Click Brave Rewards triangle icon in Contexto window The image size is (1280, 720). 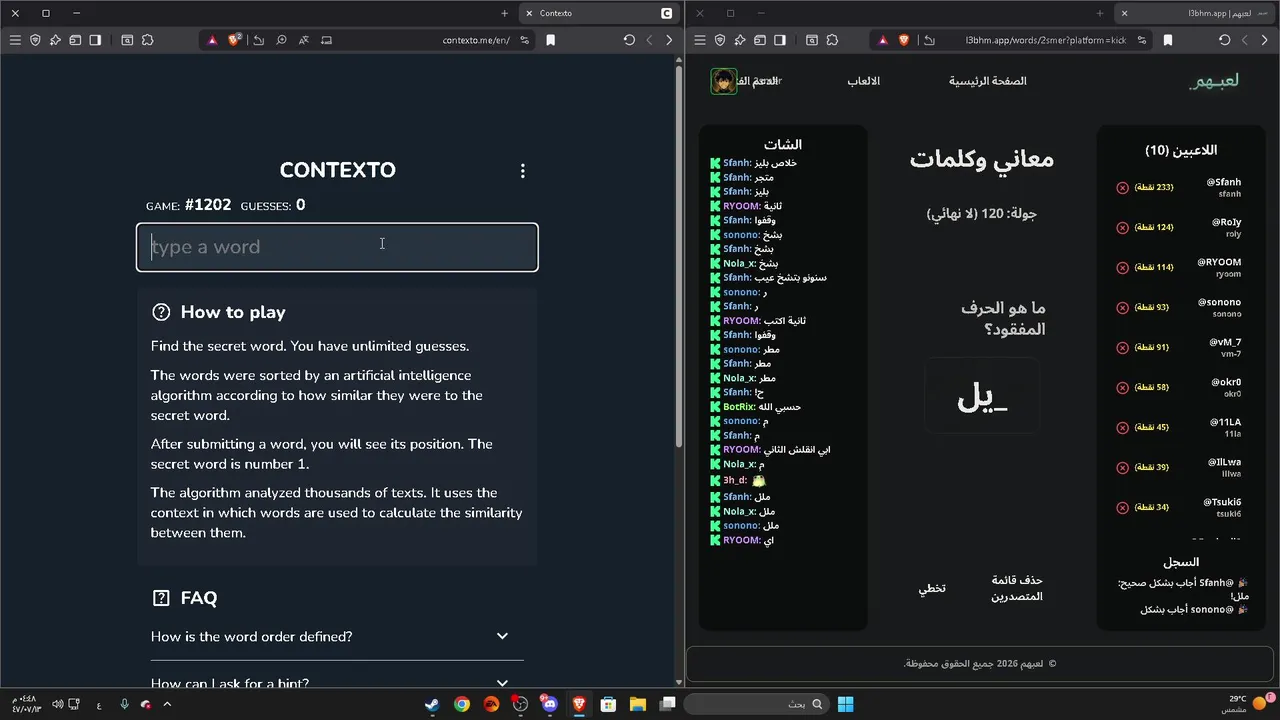(x=213, y=40)
